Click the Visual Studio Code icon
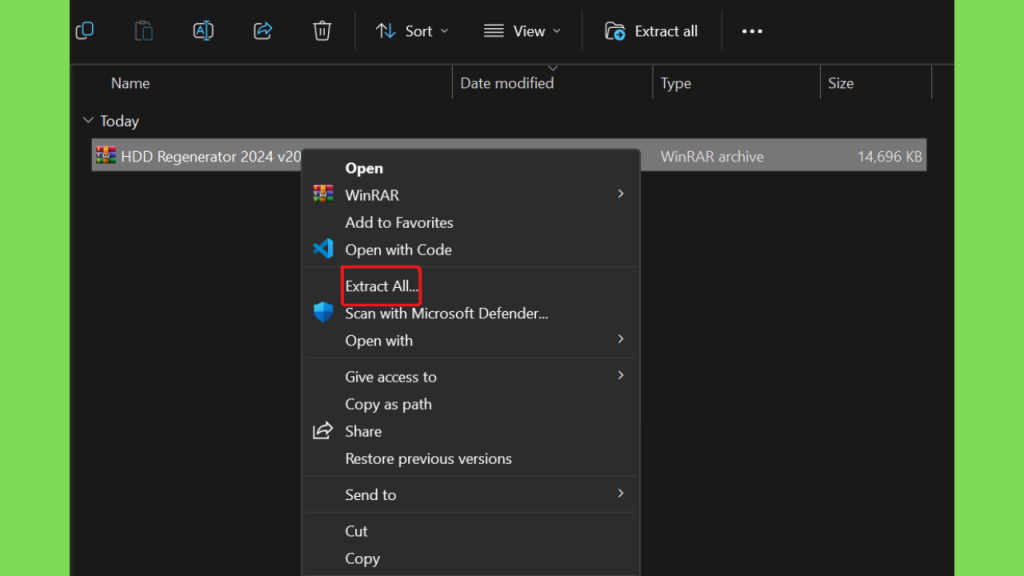This screenshot has width=1024, height=576. click(323, 250)
